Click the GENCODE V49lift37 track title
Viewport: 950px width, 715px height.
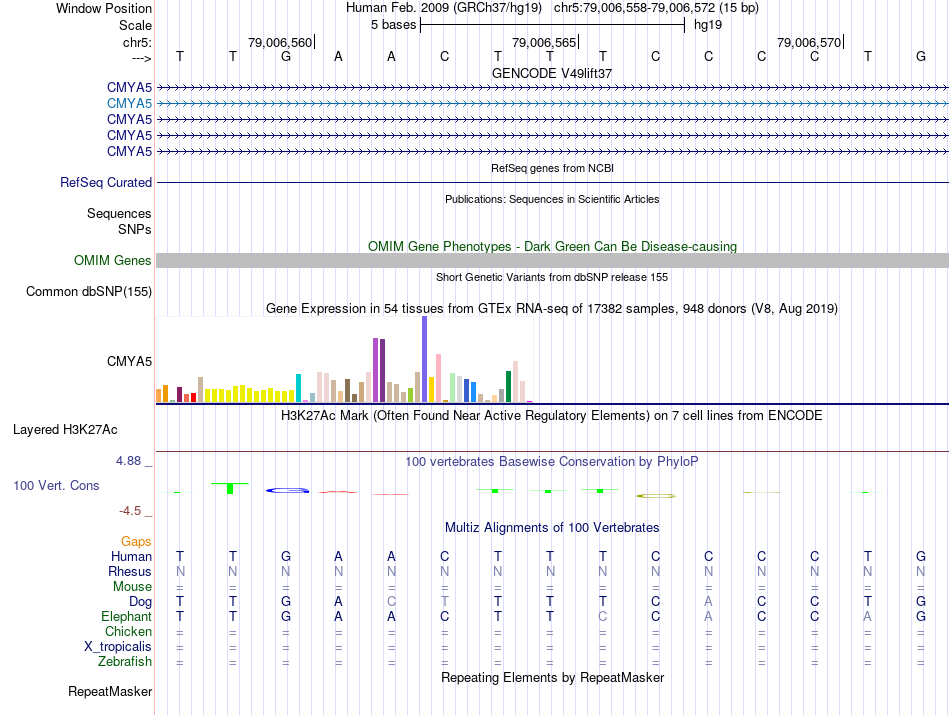[552, 74]
